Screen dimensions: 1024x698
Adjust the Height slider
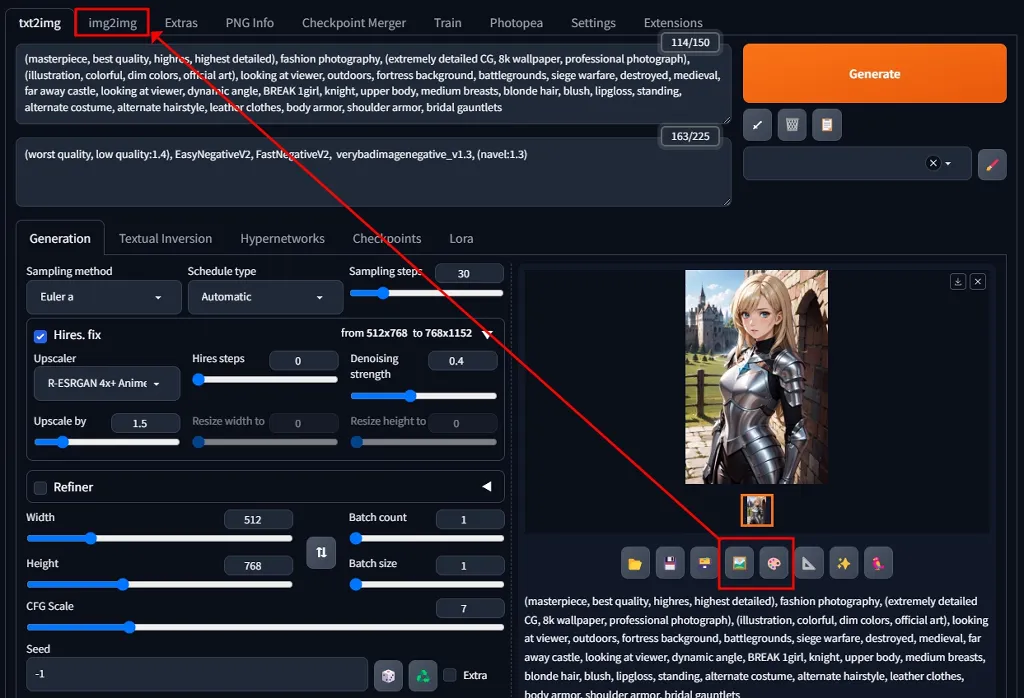coord(159,584)
